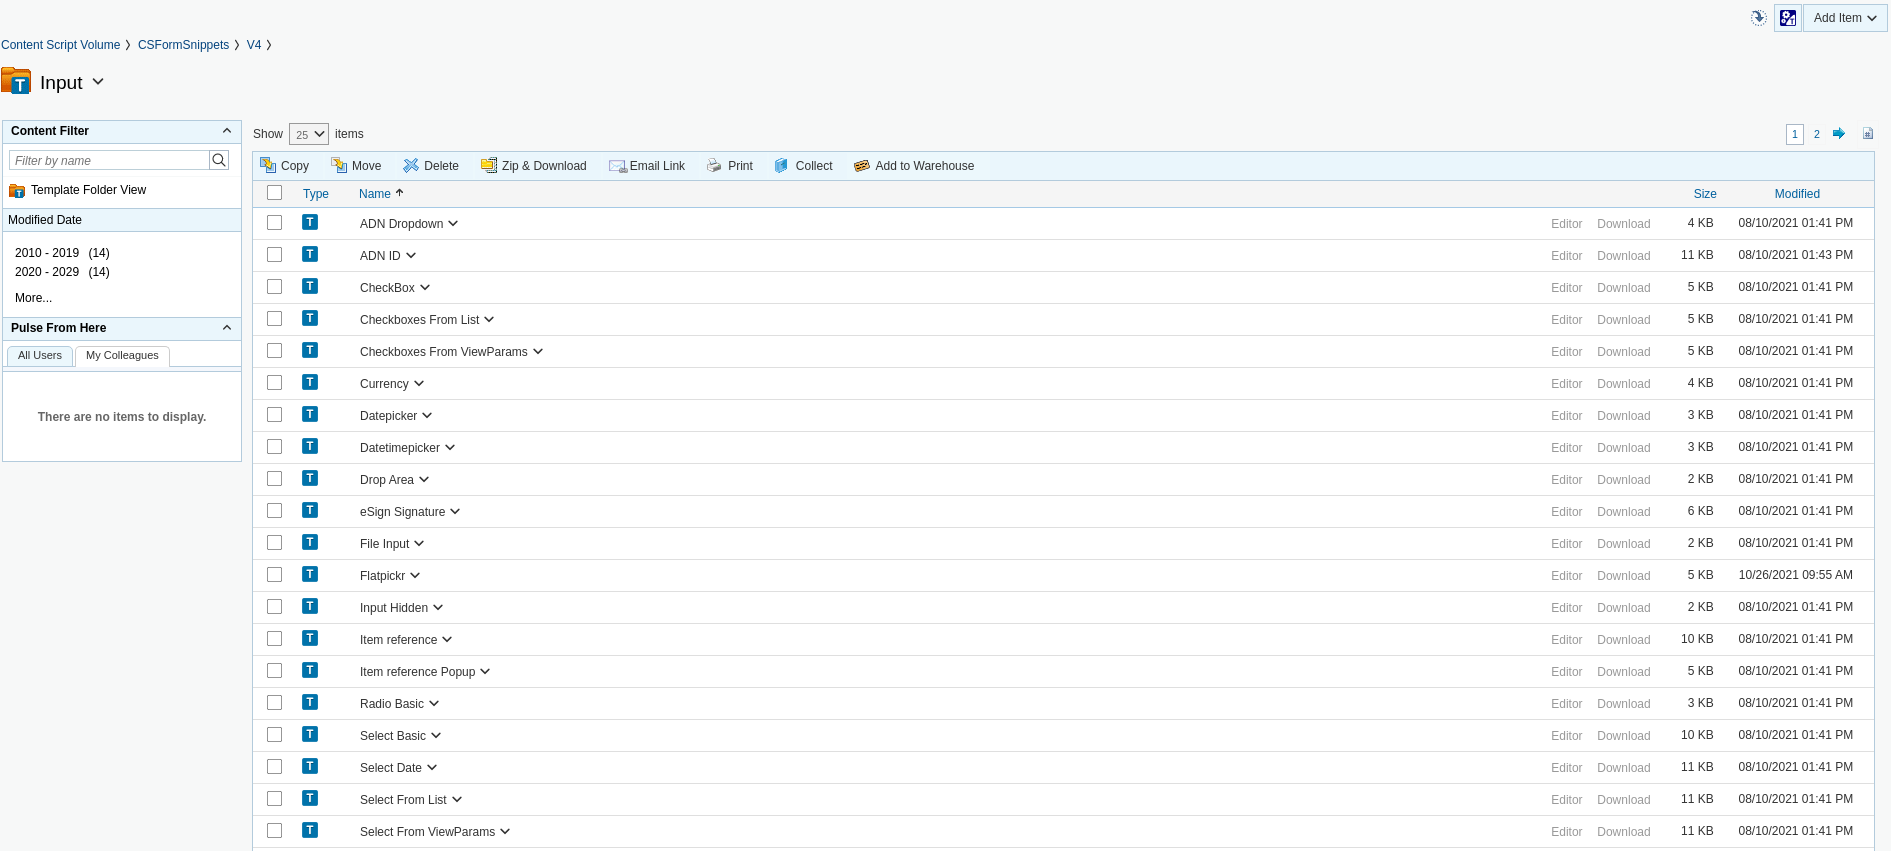This screenshot has width=1891, height=851.
Task: Open the Show items count dropdown
Action: pyautogui.click(x=309, y=134)
